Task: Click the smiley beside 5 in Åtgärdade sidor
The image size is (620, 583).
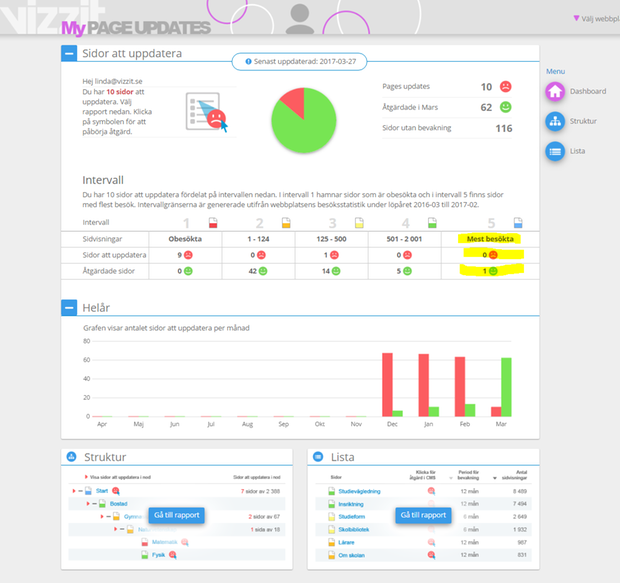Action: tap(407, 271)
